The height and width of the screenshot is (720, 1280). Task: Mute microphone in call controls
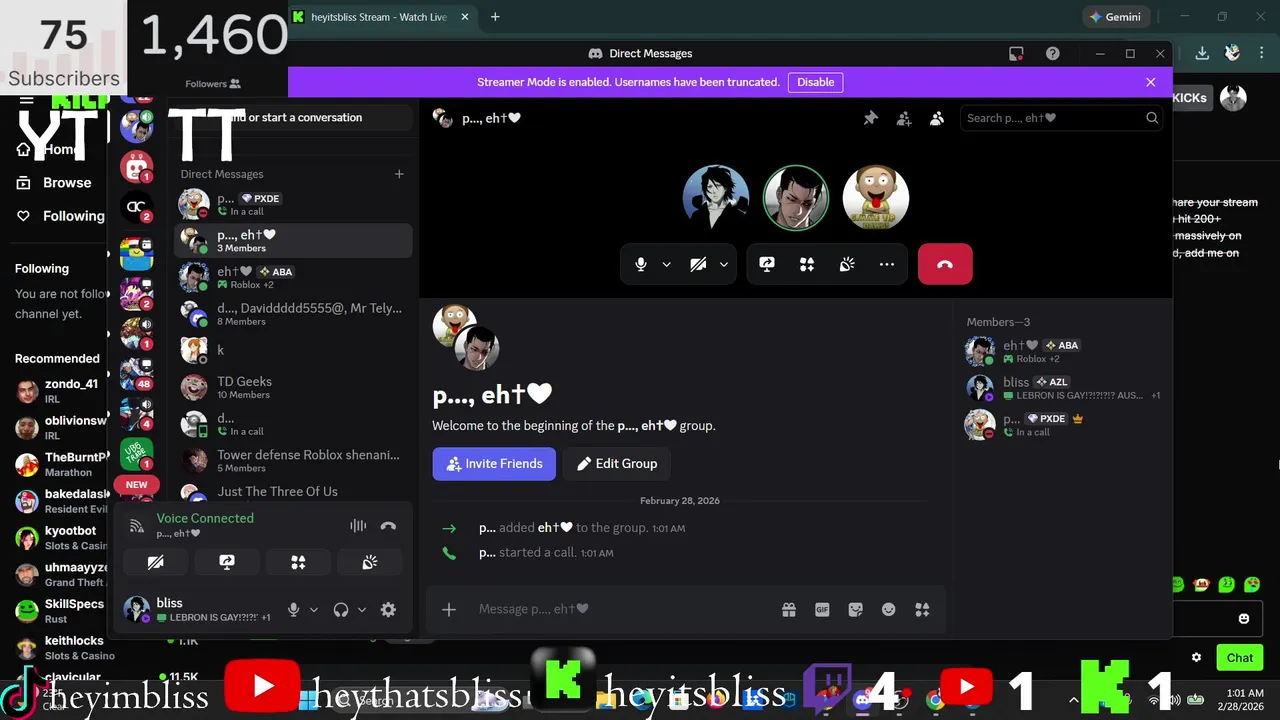(x=641, y=264)
